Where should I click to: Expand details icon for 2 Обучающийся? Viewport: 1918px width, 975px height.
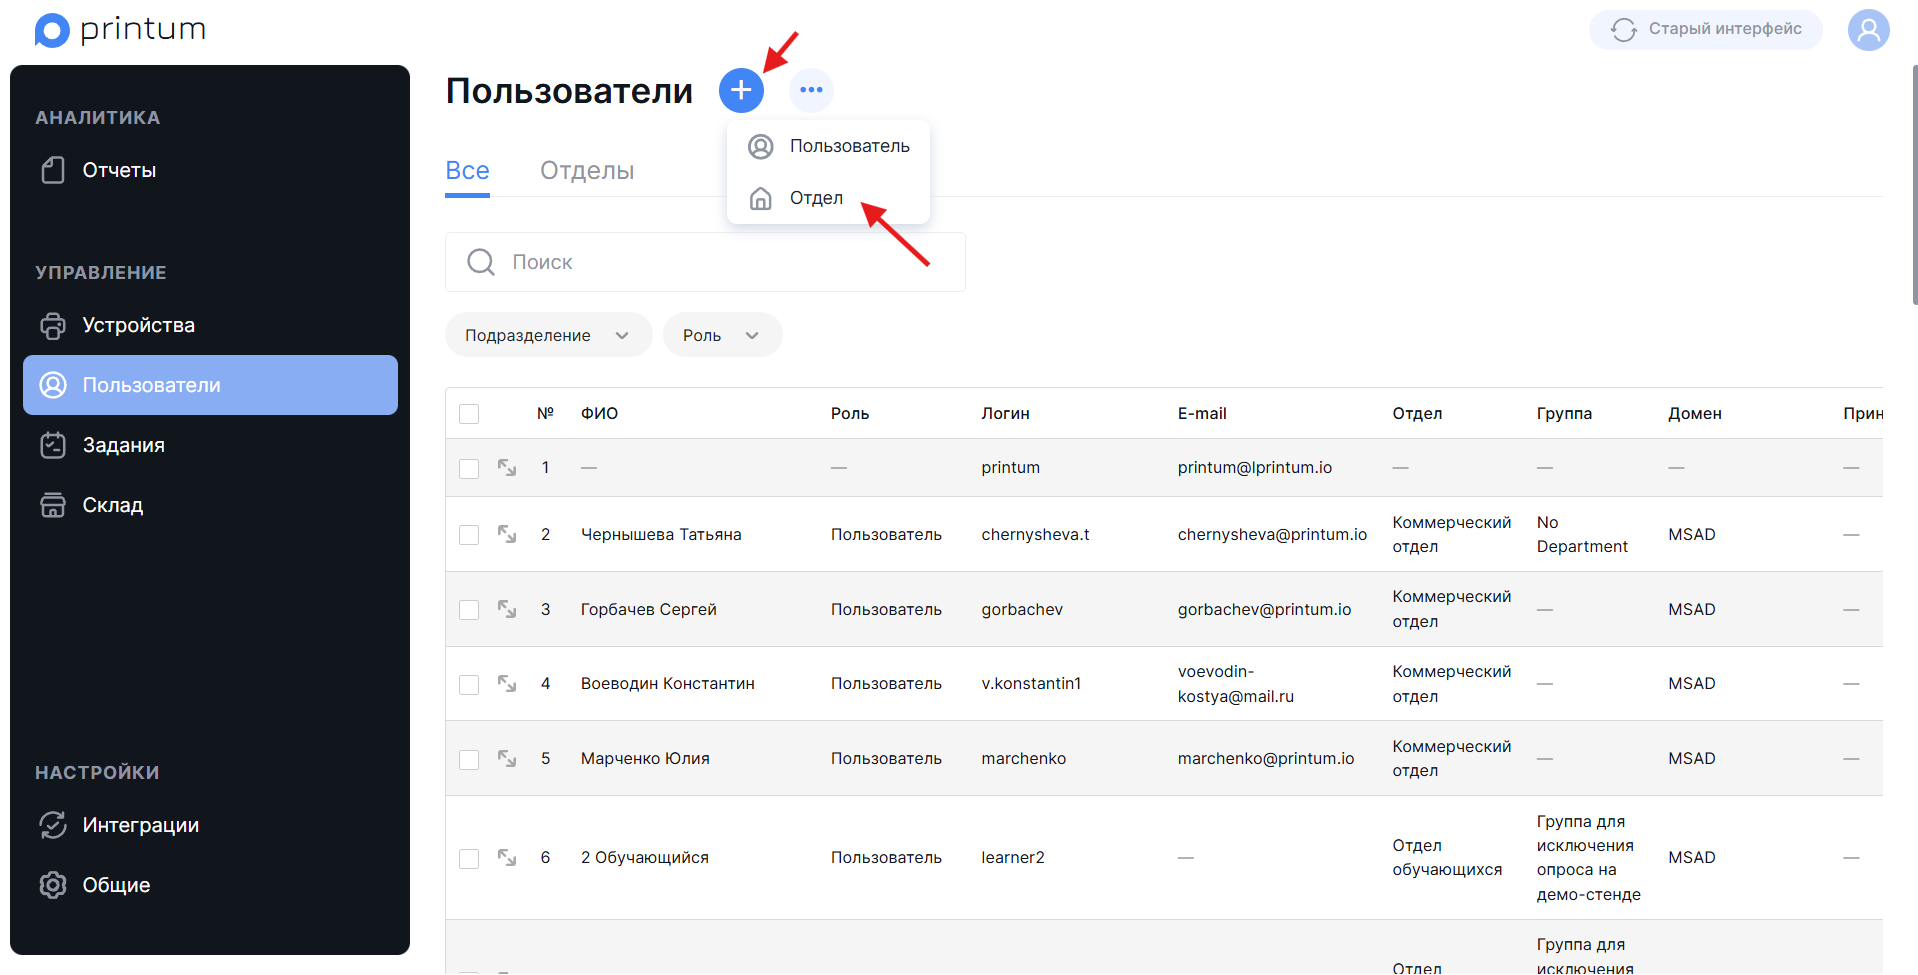coord(507,857)
